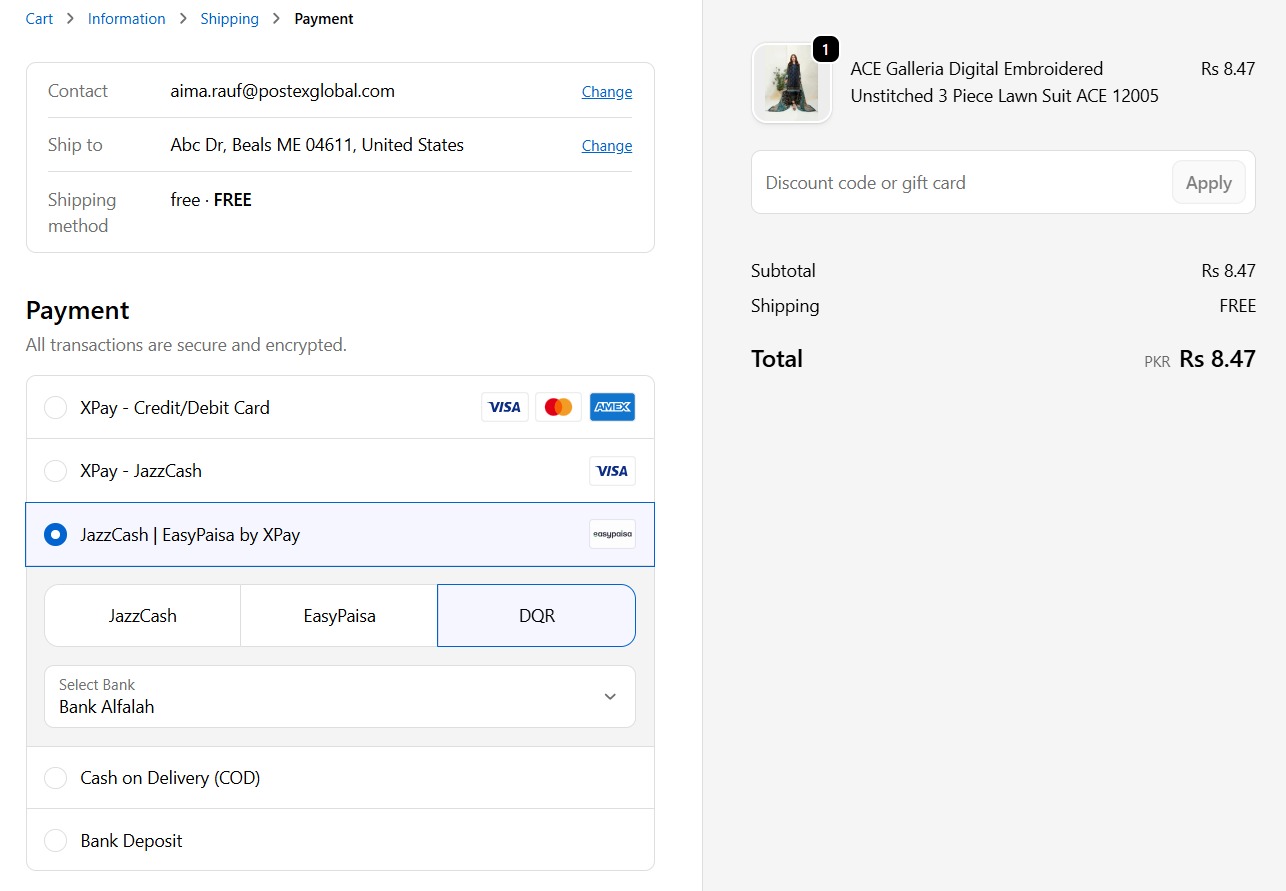The width and height of the screenshot is (1286, 891).
Task: Switch to the EasyPaisa tab
Action: tap(340, 616)
